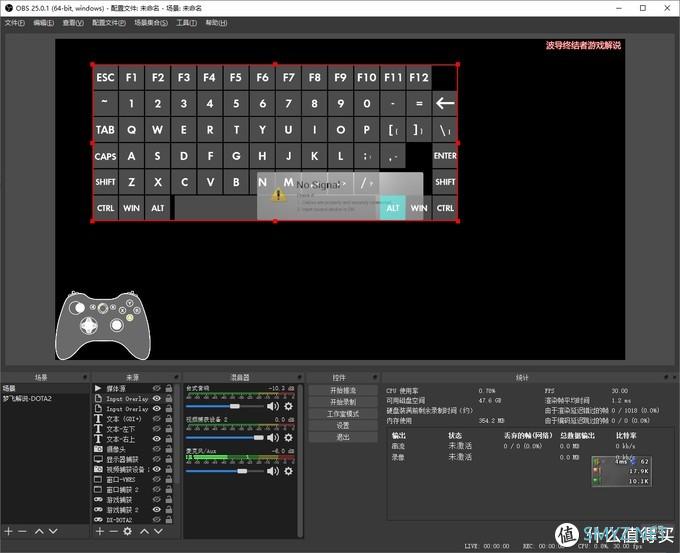Screen dimensions: 680x553
Task: Open the 场景集合(S) menu
Action: (150, 23)
